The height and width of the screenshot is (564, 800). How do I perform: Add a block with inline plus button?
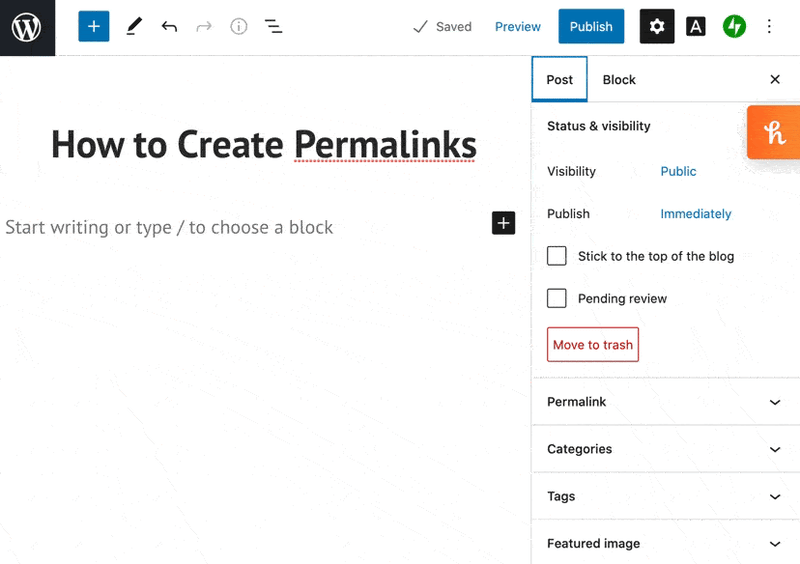pos(503,223)
